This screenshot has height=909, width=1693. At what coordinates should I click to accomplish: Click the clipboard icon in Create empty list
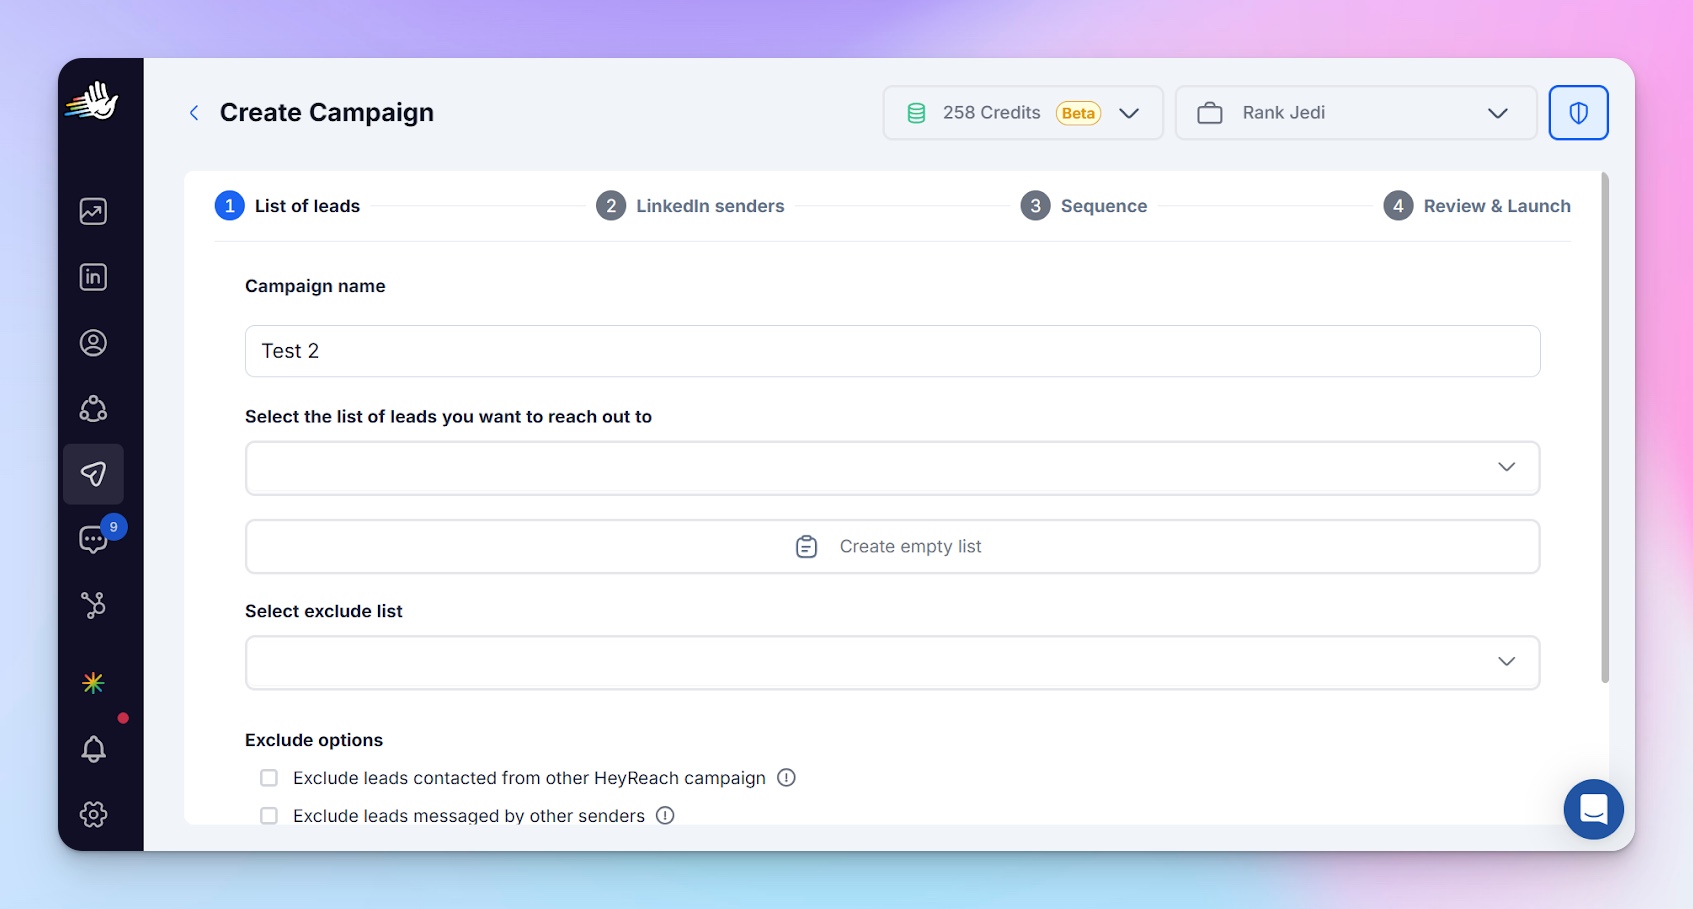coord(806,547)
